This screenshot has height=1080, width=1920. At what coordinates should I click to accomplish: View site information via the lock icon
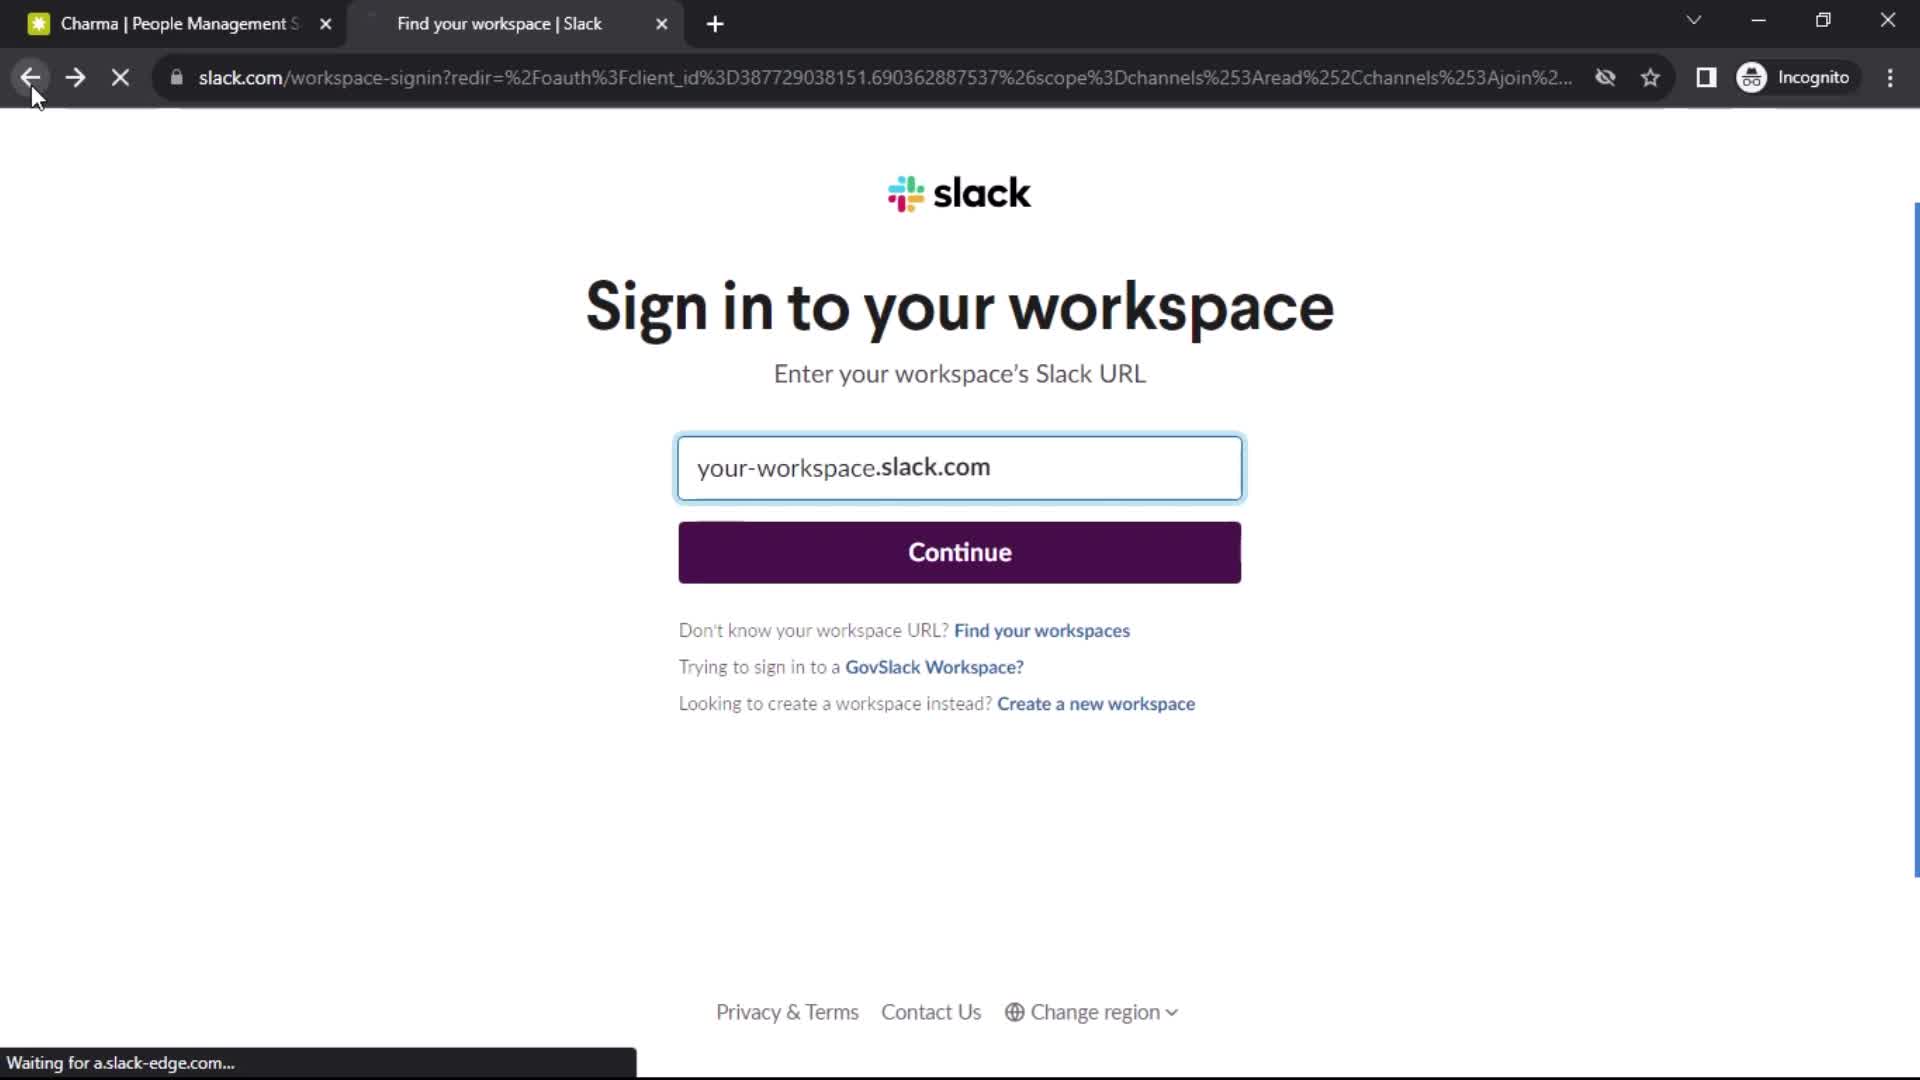(177, 77)
